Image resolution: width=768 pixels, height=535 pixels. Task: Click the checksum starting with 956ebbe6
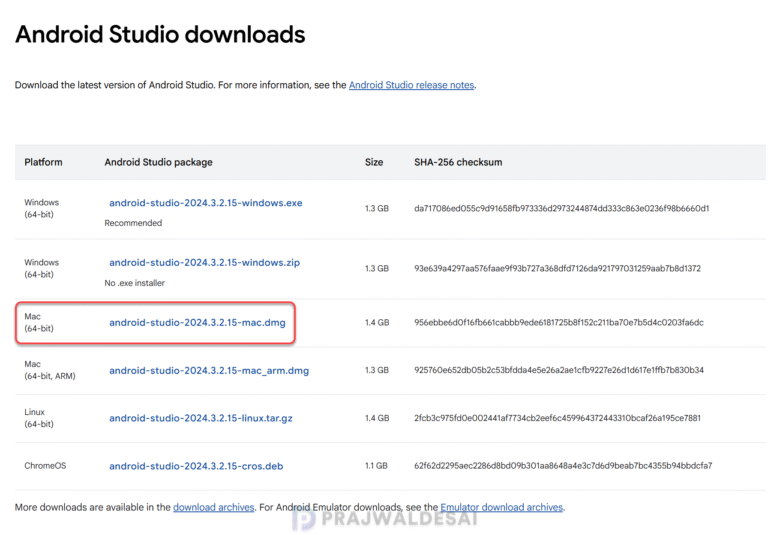tap(559, 323)
